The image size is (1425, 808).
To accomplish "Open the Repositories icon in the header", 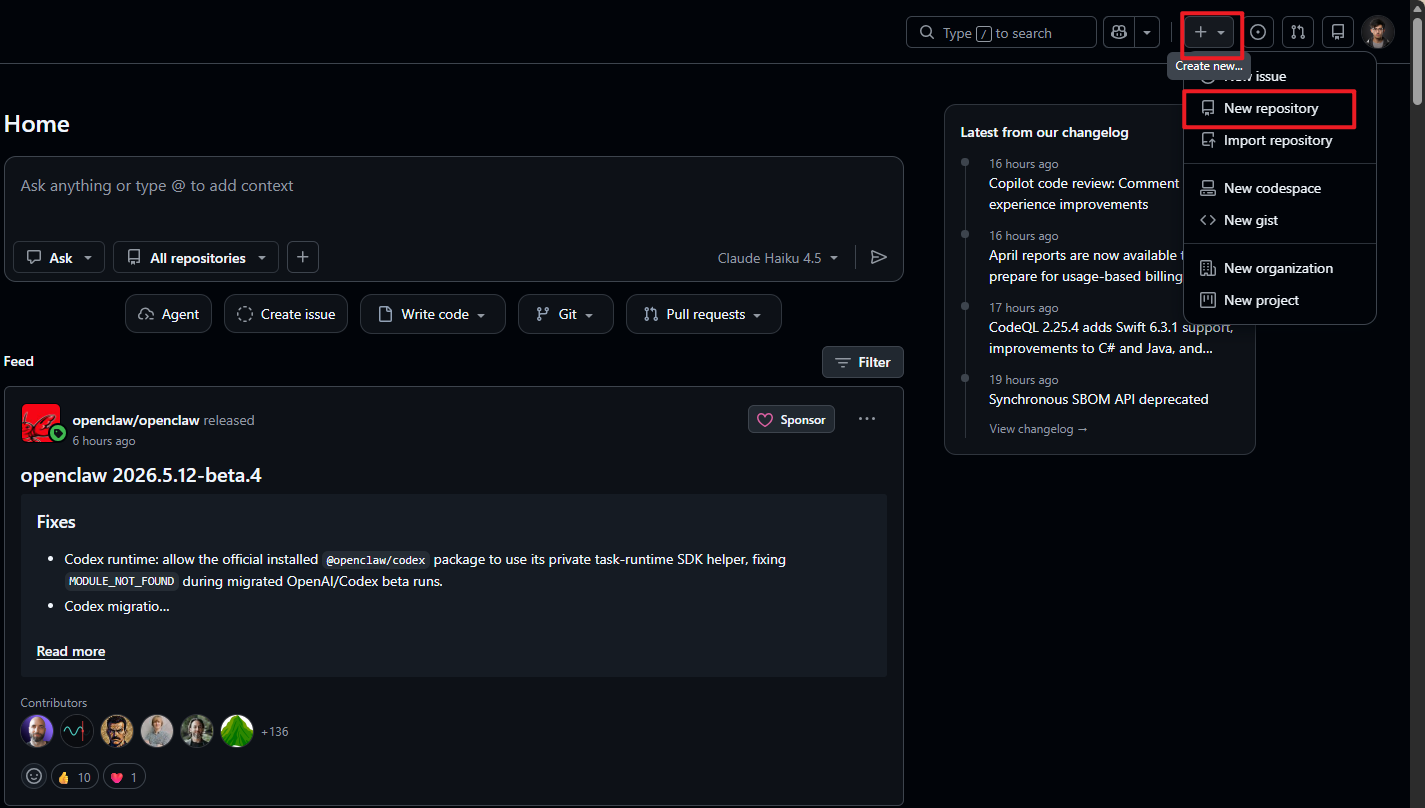I will tap(1338, 33).
